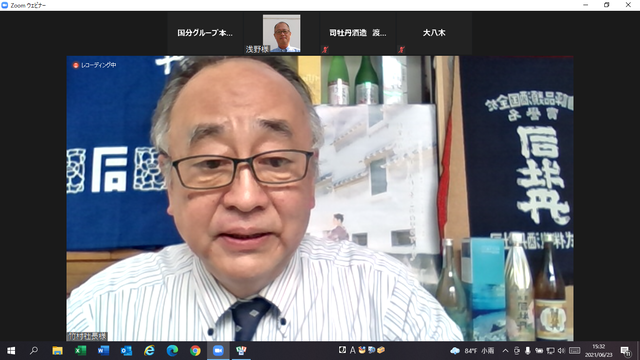Open the notification action center
The height and width of the screenshot is (360, 640).
pos(625,351)
